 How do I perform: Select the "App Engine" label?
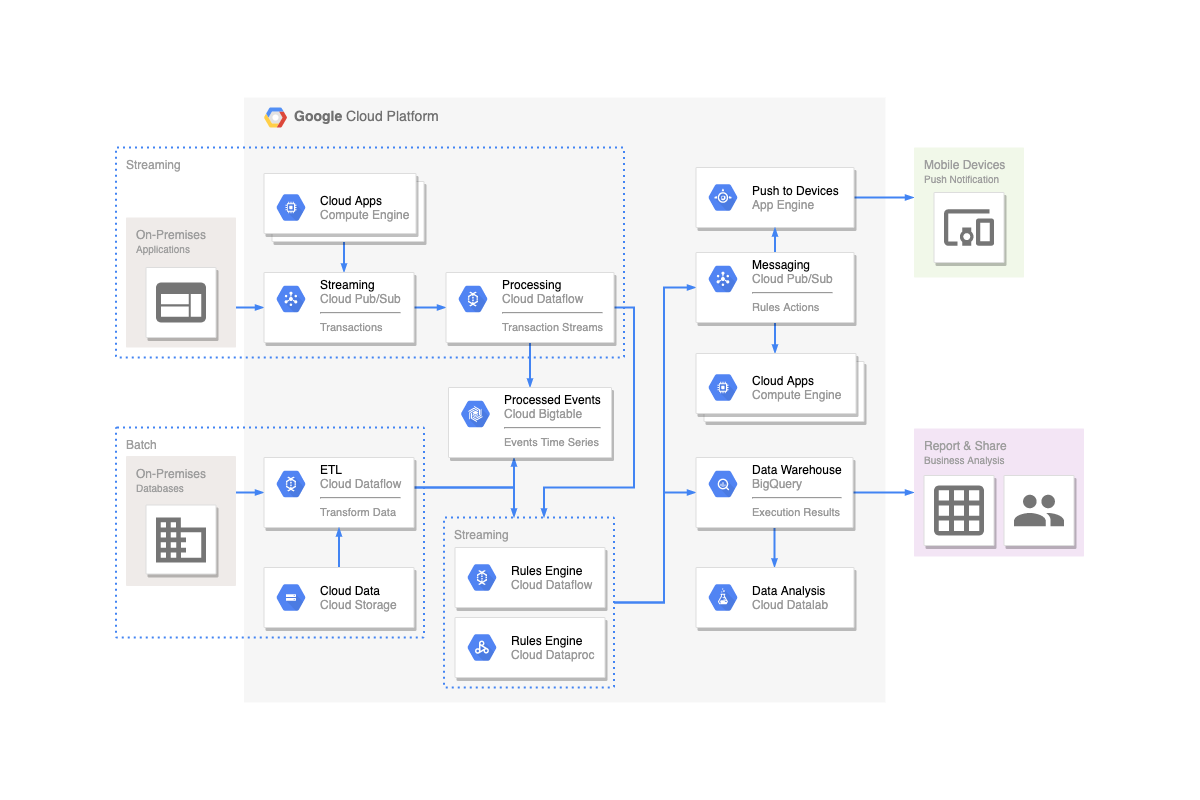783,205
